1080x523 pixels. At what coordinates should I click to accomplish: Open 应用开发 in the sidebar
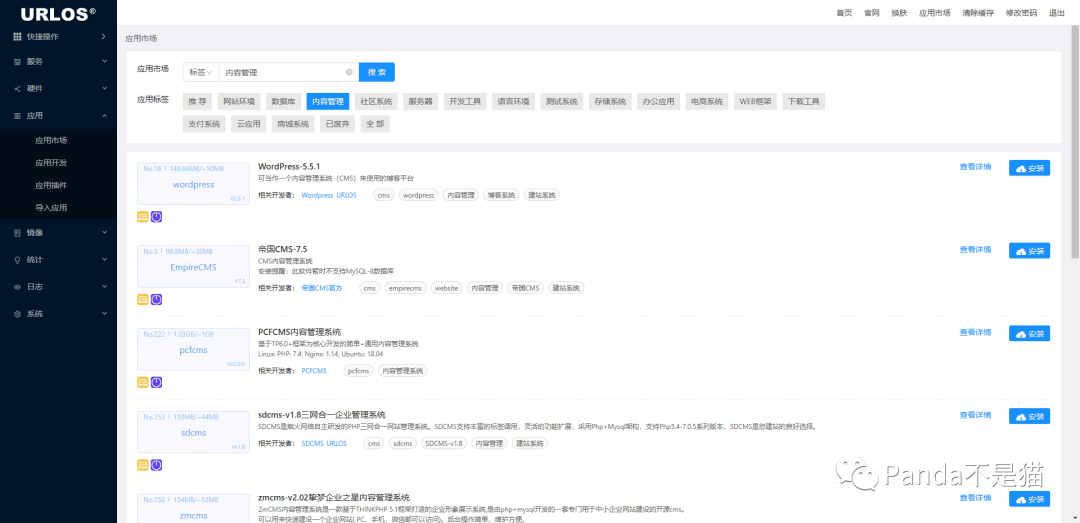click(x=51, y=163)
